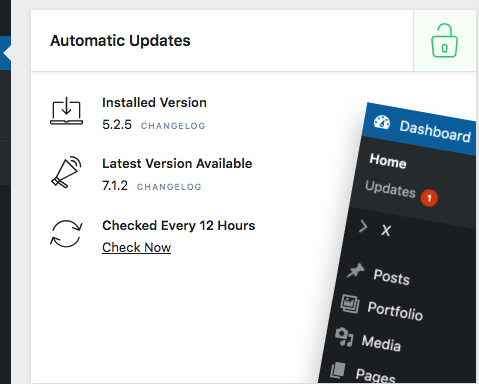This screenshot has height=384, width=479.
Task: Click the megaphone icon beside Latest Version Available
Action: (66, 172)
